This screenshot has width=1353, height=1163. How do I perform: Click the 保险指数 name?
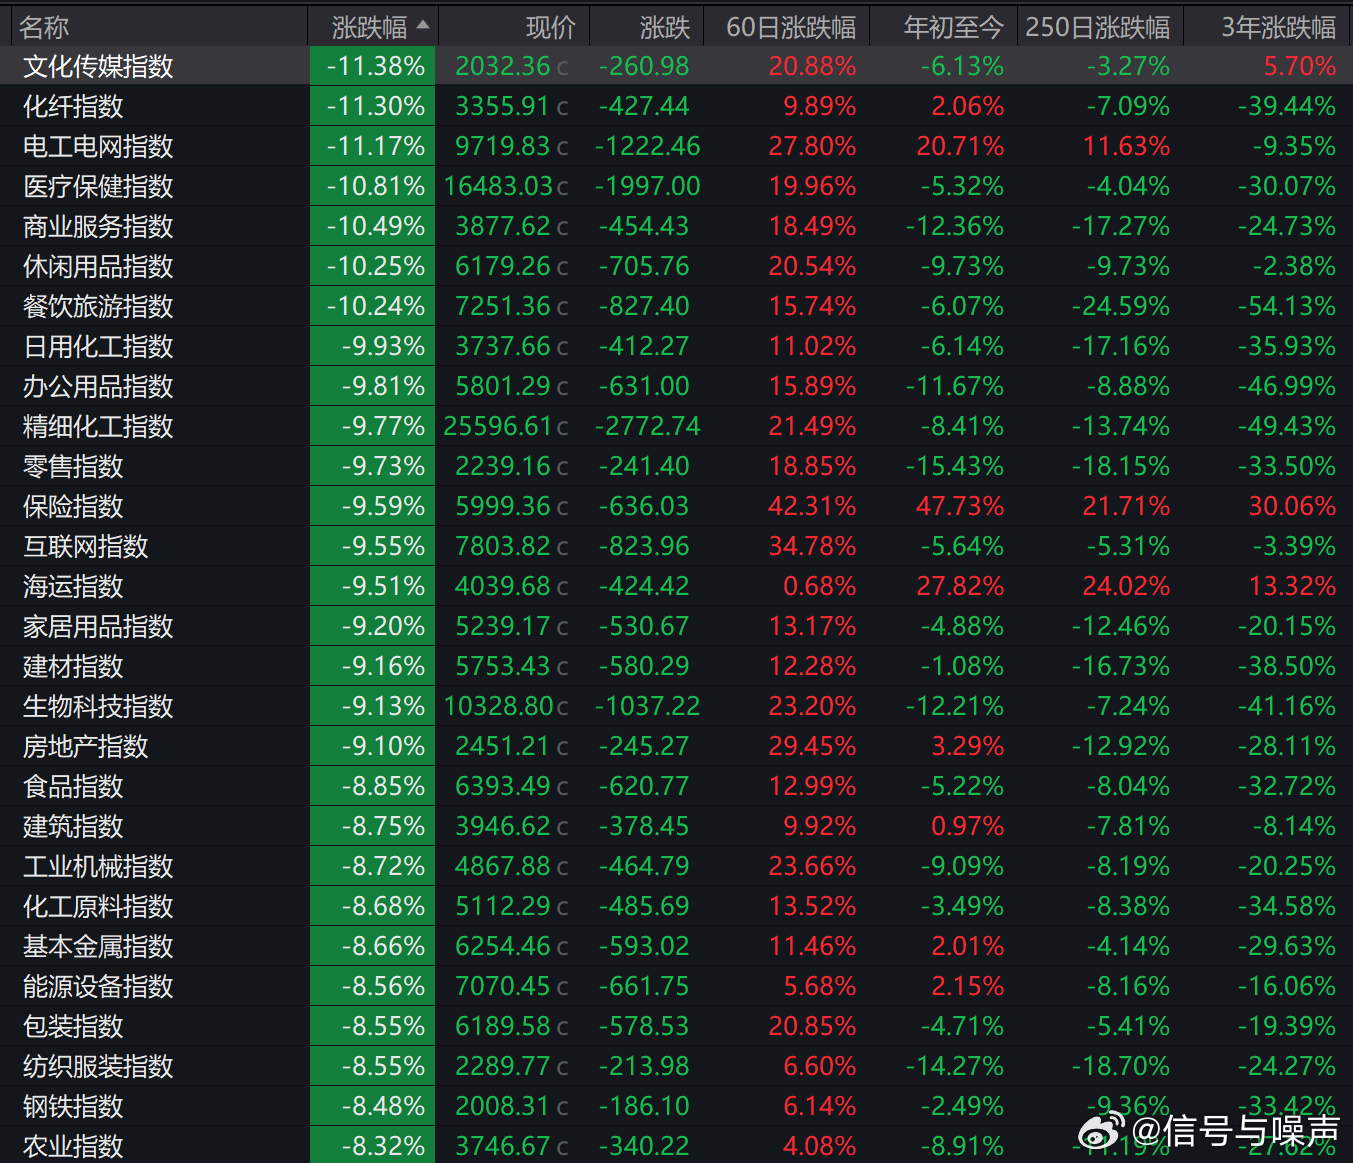point(73,506)
